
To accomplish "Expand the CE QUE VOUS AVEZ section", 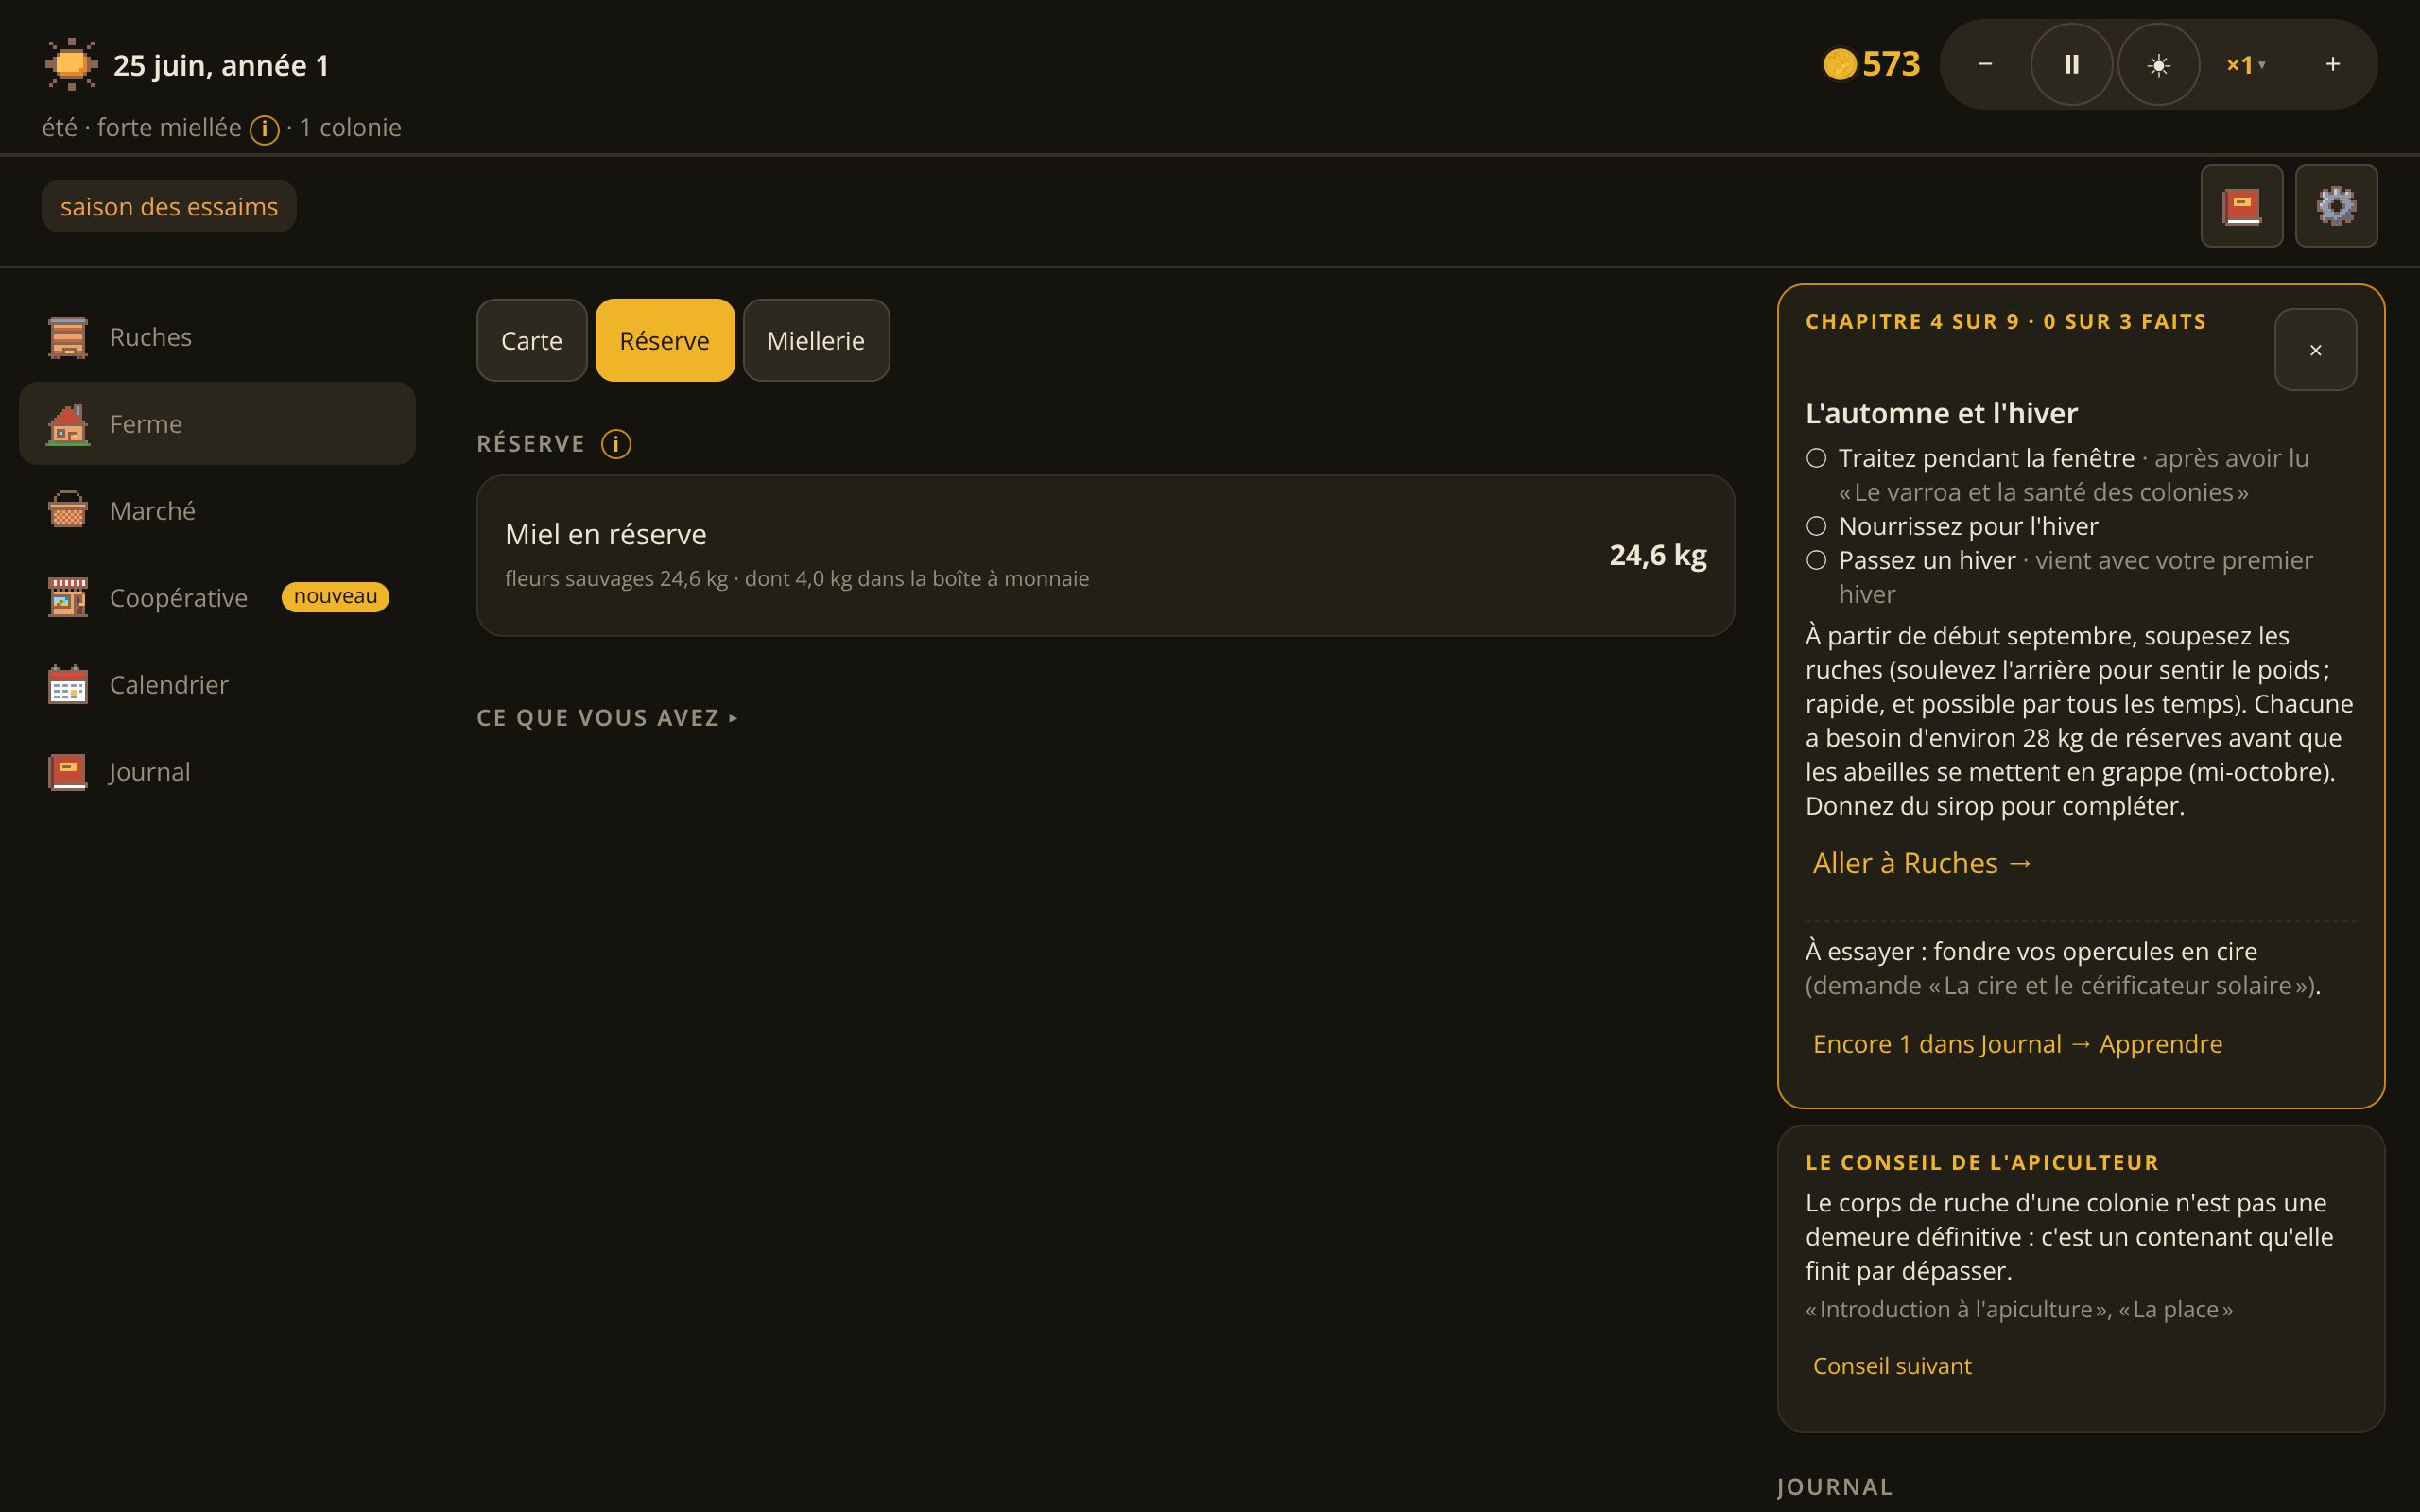I will (x=607, y=718).
